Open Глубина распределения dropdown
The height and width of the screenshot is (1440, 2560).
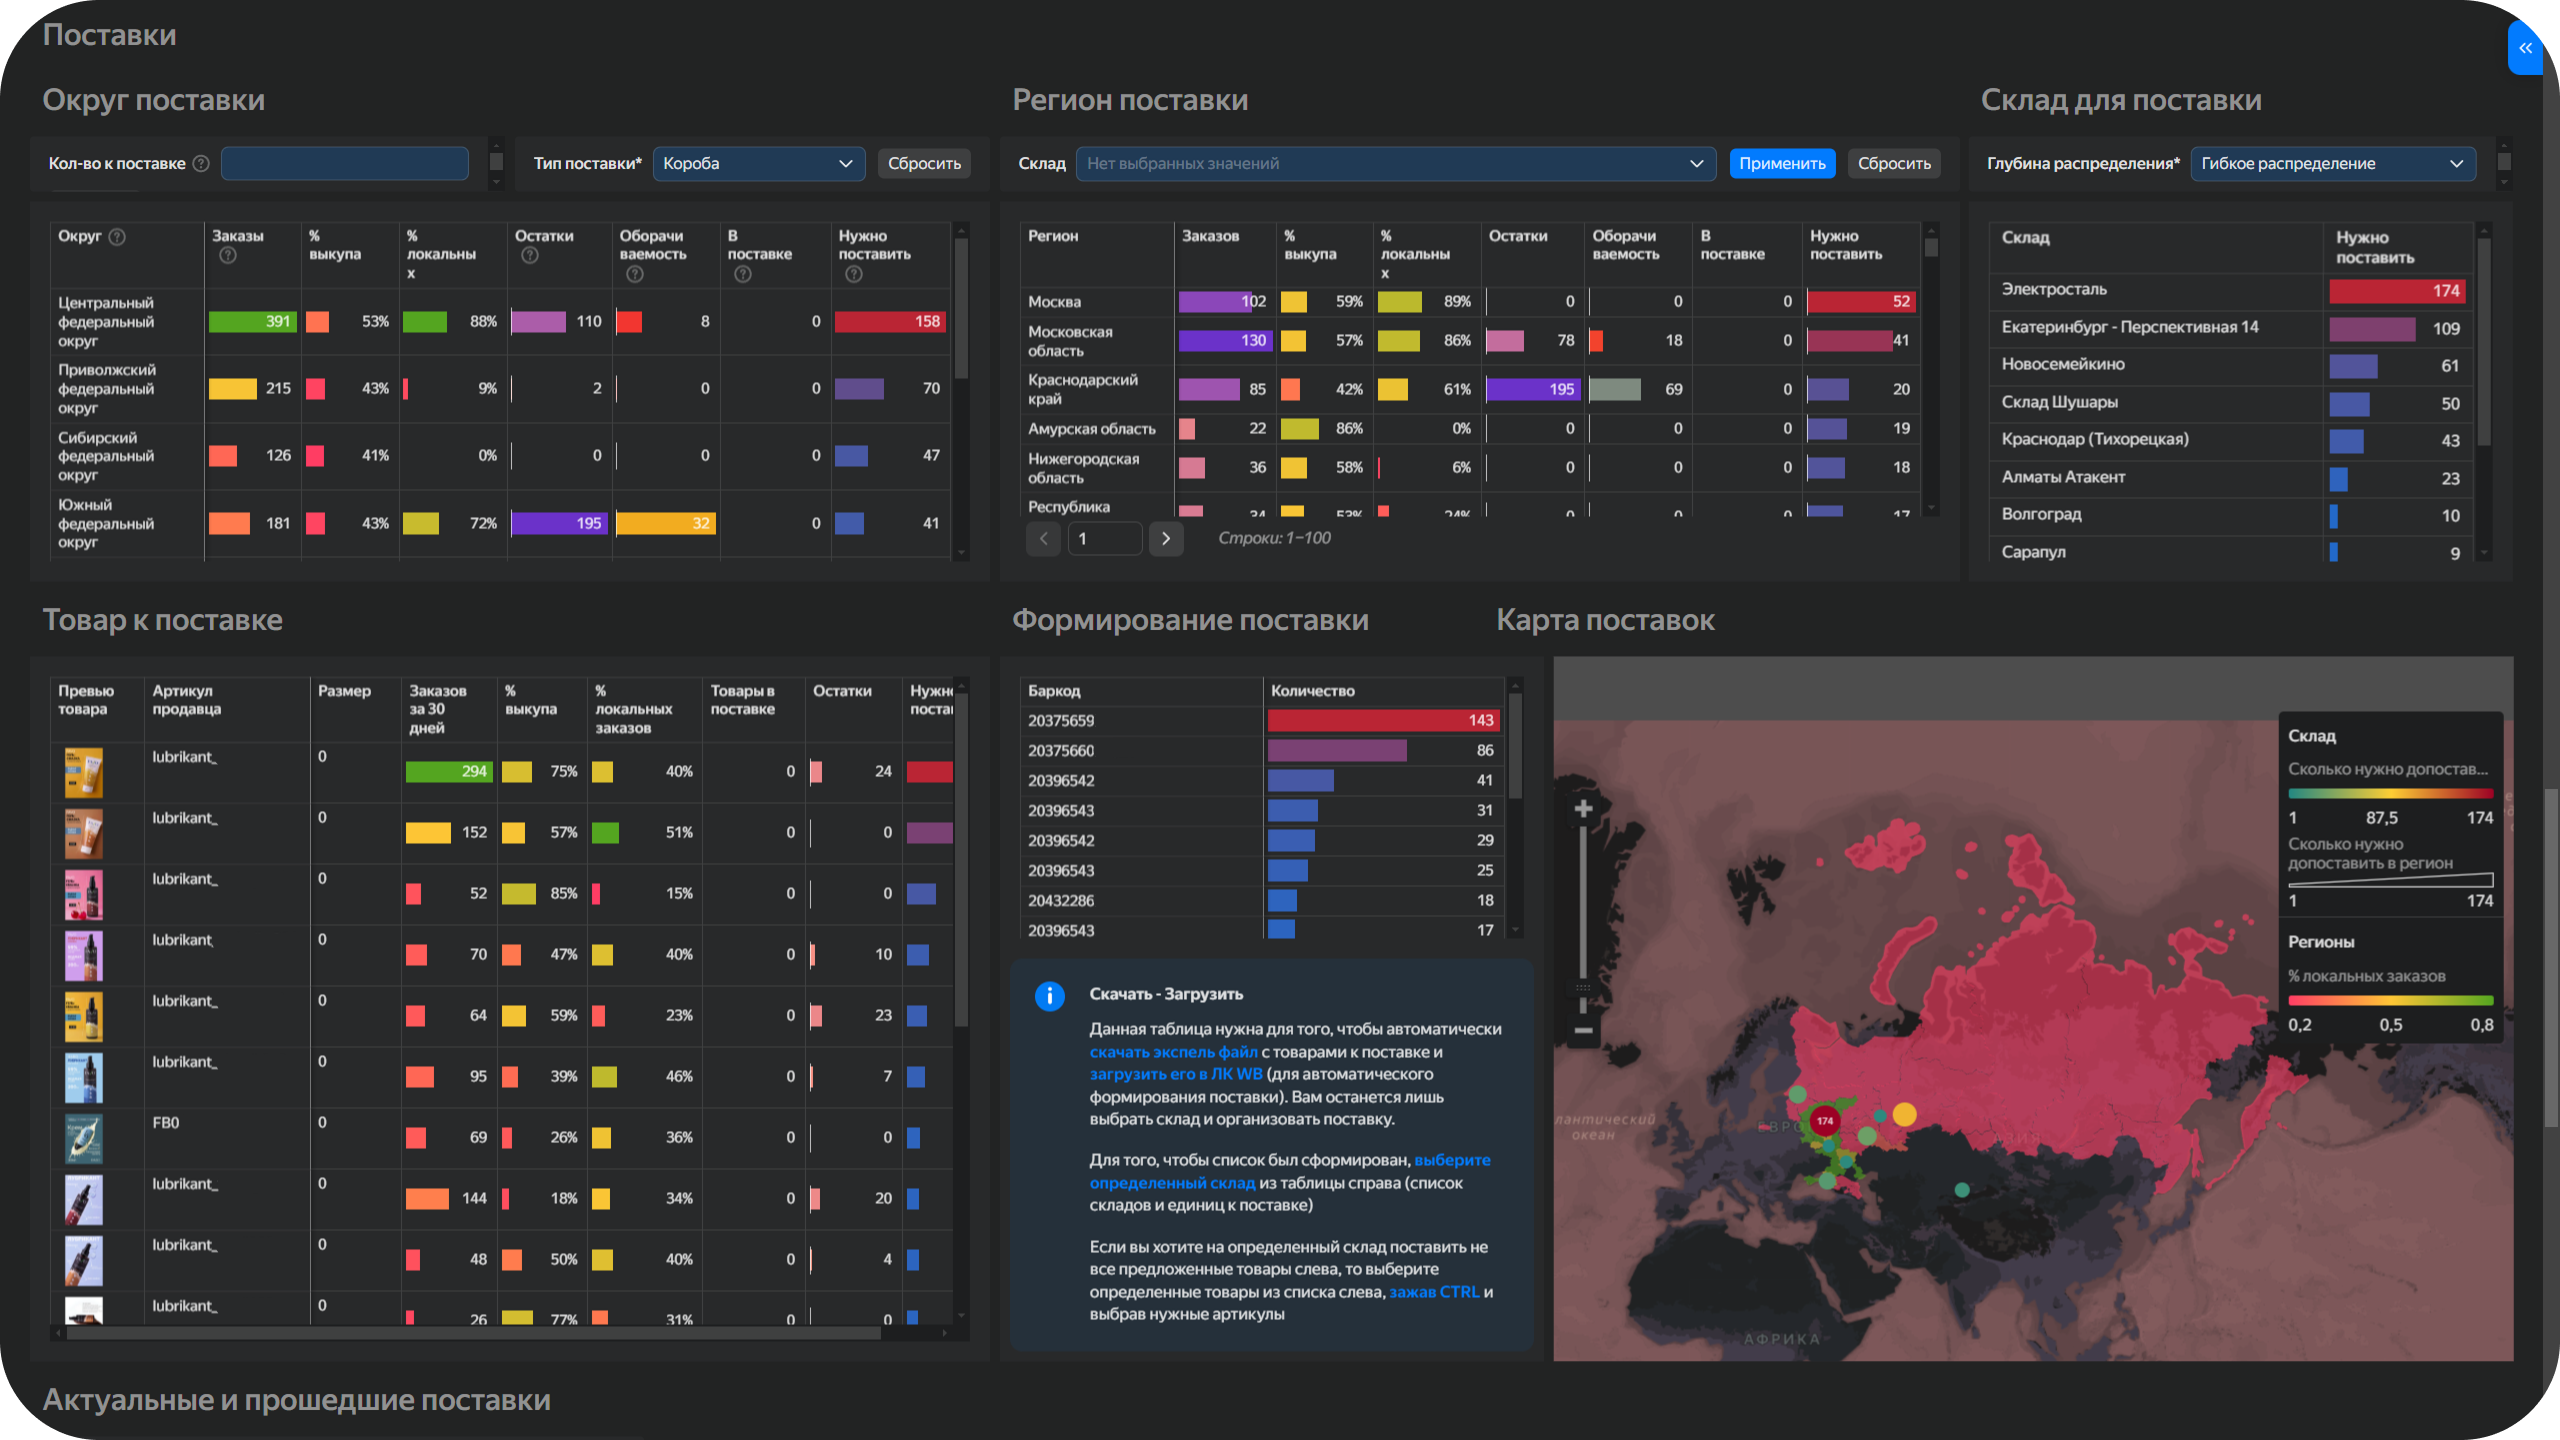[2332, 163]
